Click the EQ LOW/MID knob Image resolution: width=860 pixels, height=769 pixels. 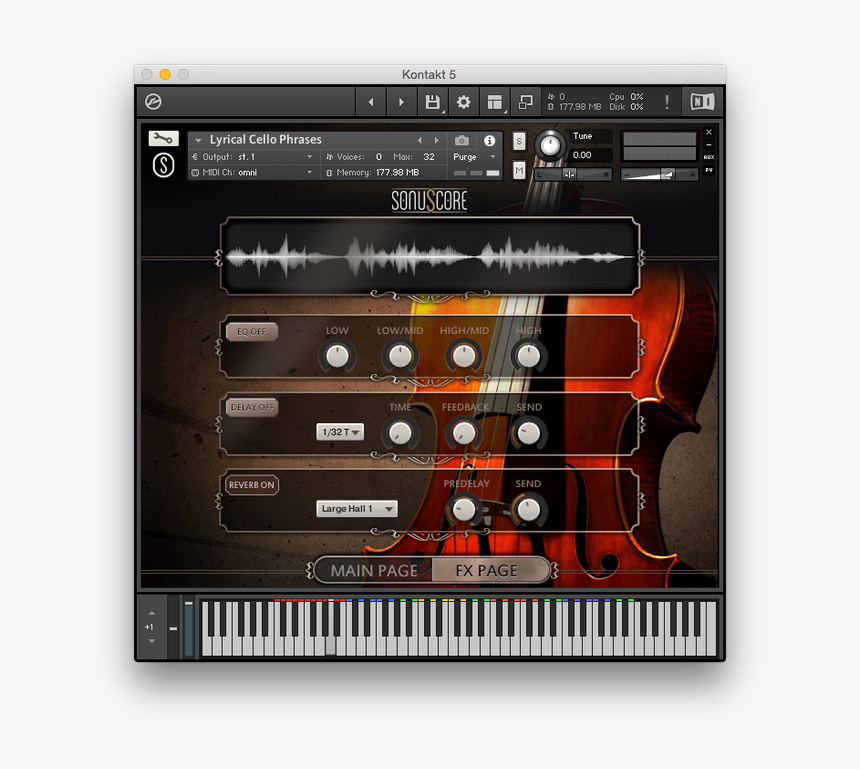tap(400, 357)
